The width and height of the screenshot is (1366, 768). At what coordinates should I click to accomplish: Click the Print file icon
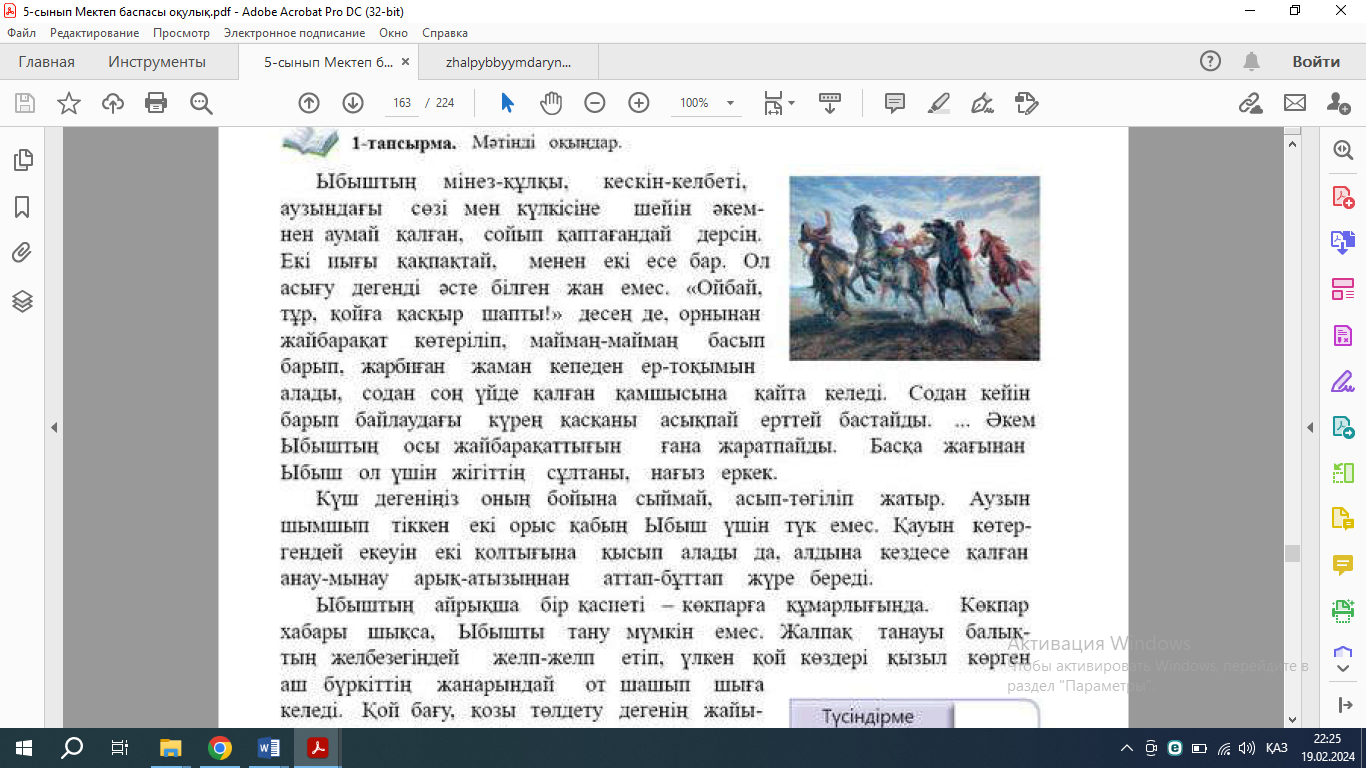pyautogui.click(x=156, y=103)
